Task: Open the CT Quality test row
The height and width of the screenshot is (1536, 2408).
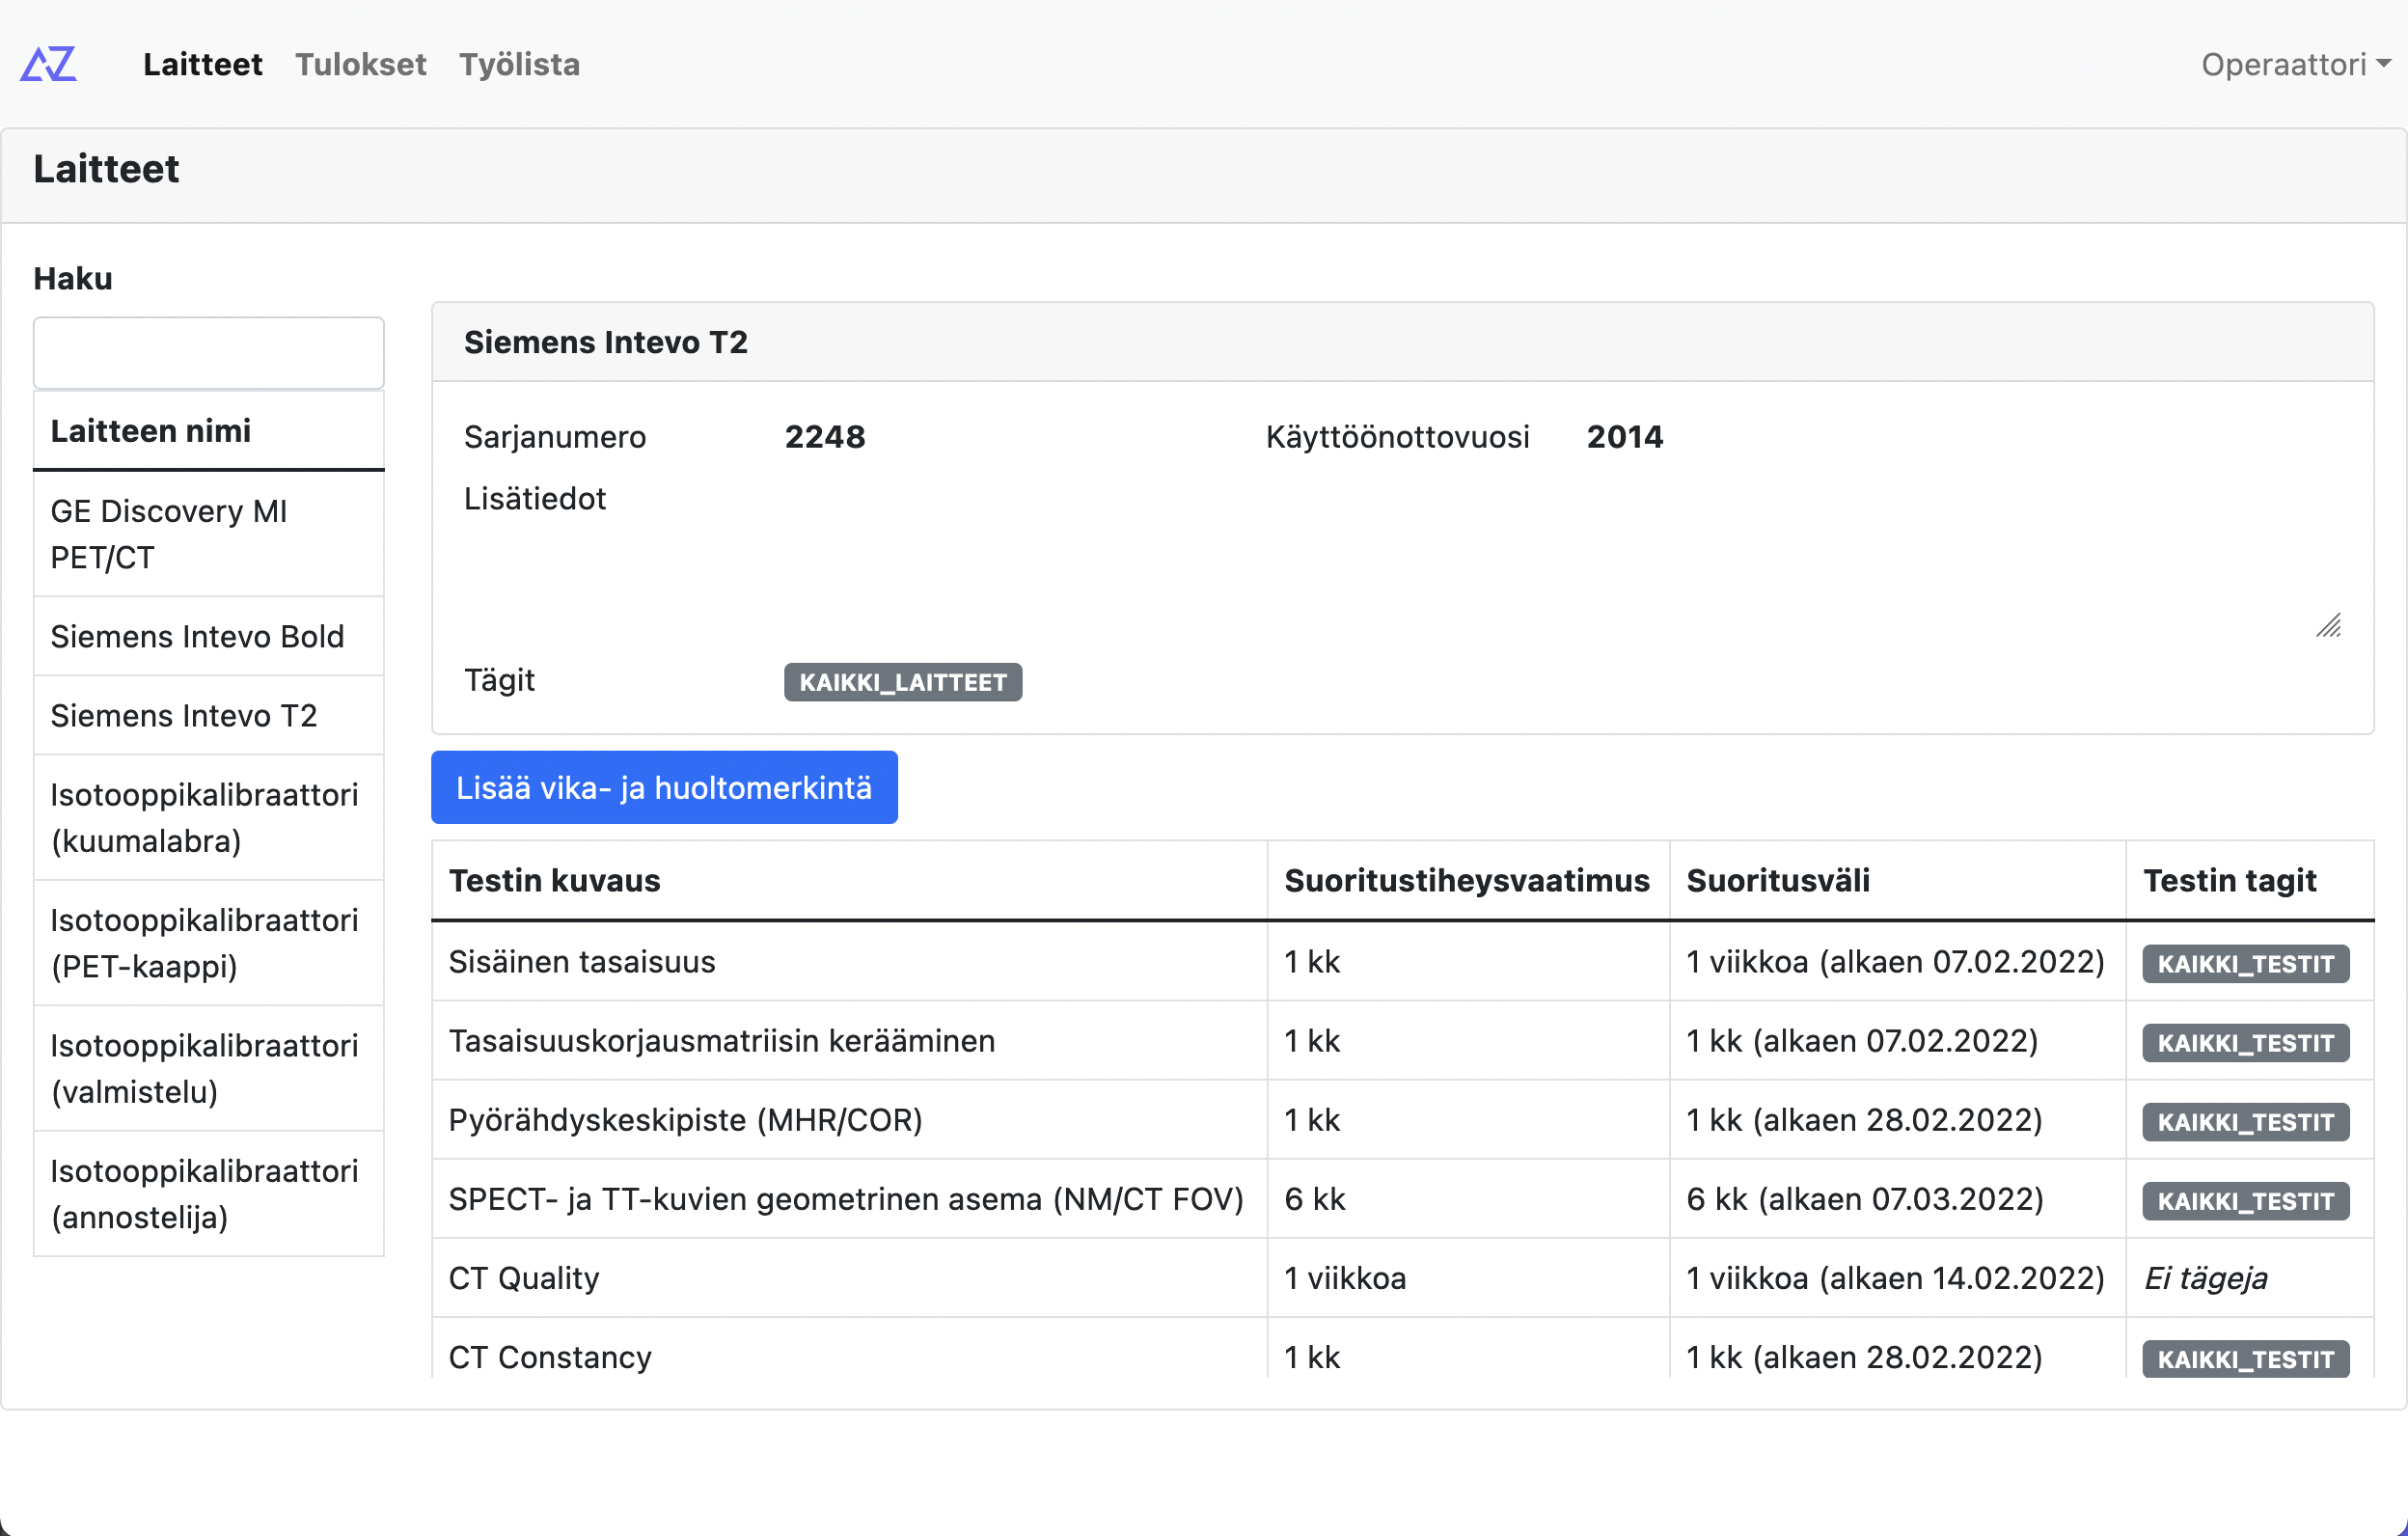Action: pos(1402,1278)
